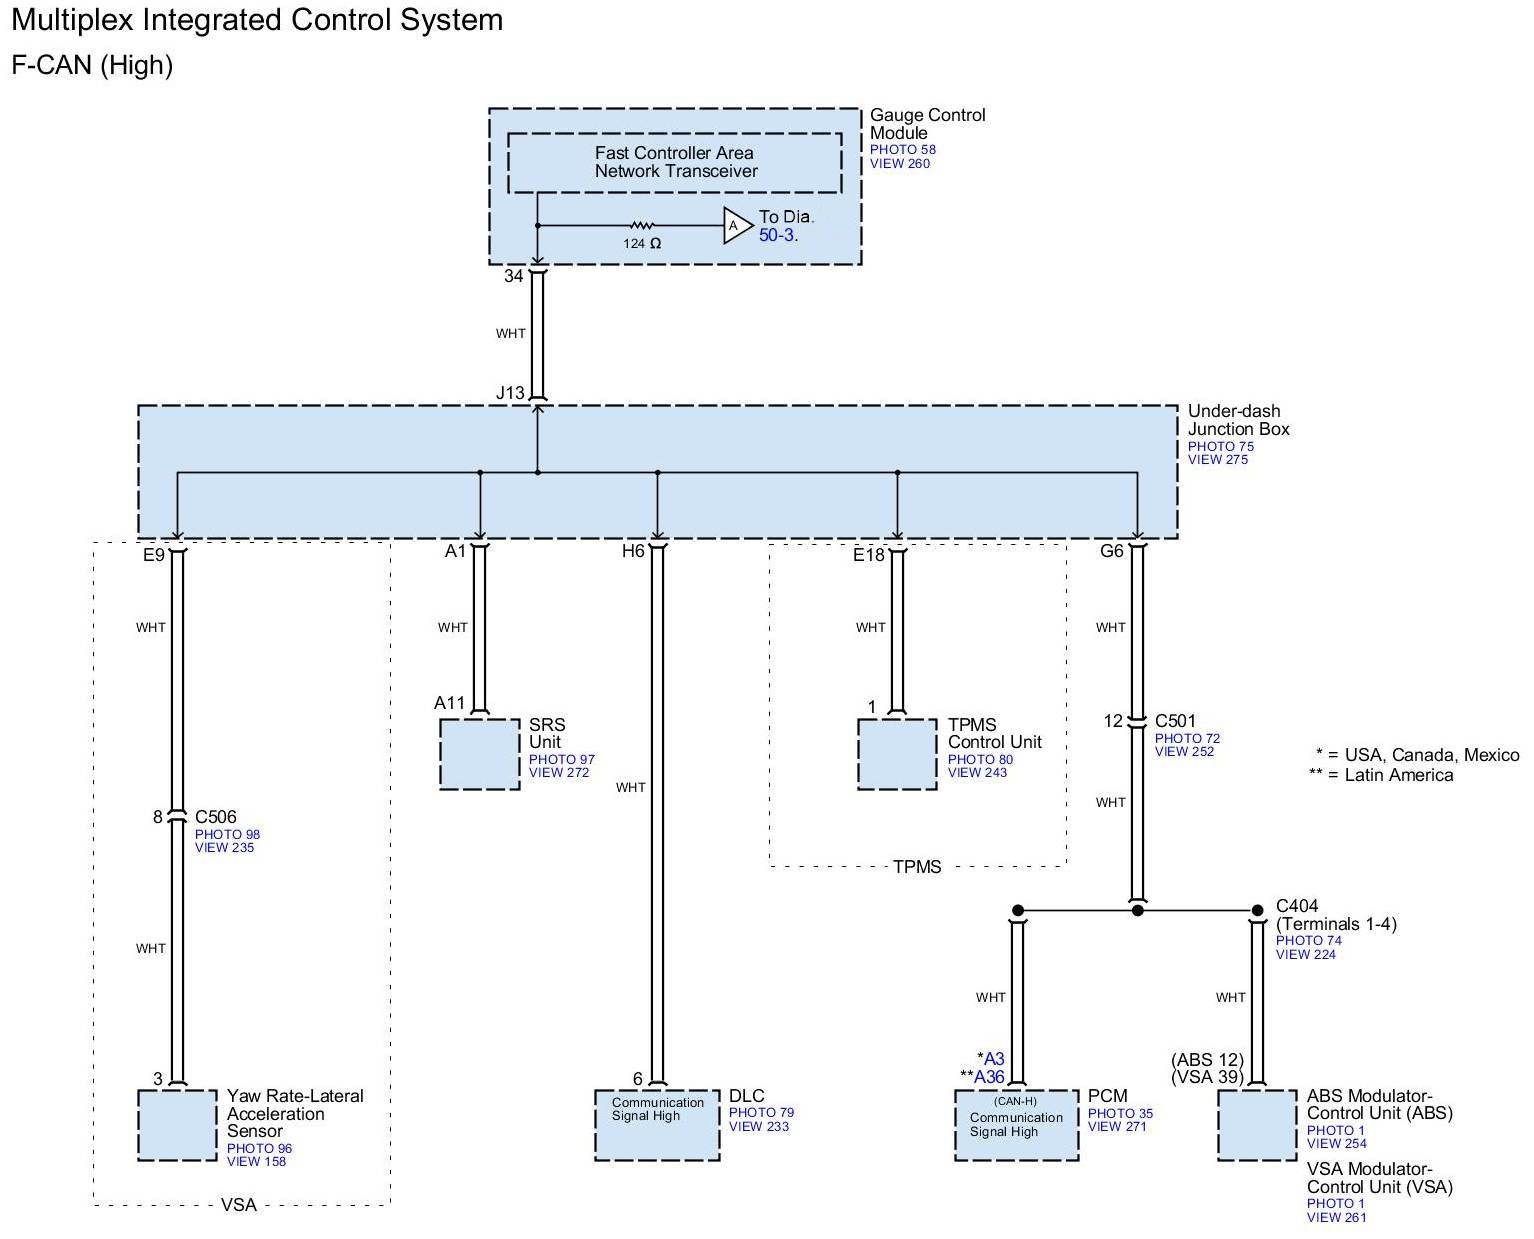The width and height of the screenshot is (1534, 1239).
Task: Click the triangle A connector symbol
Action: coord(736,226)
